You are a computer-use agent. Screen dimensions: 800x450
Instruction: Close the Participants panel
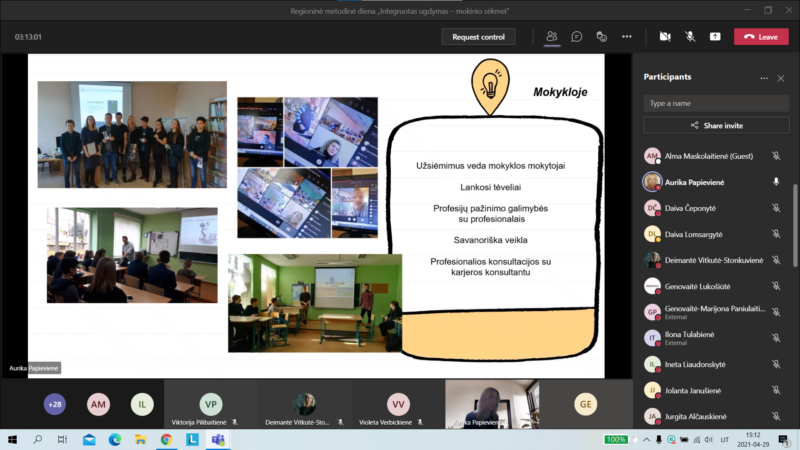pyautogui.click(x=780, y=78)
